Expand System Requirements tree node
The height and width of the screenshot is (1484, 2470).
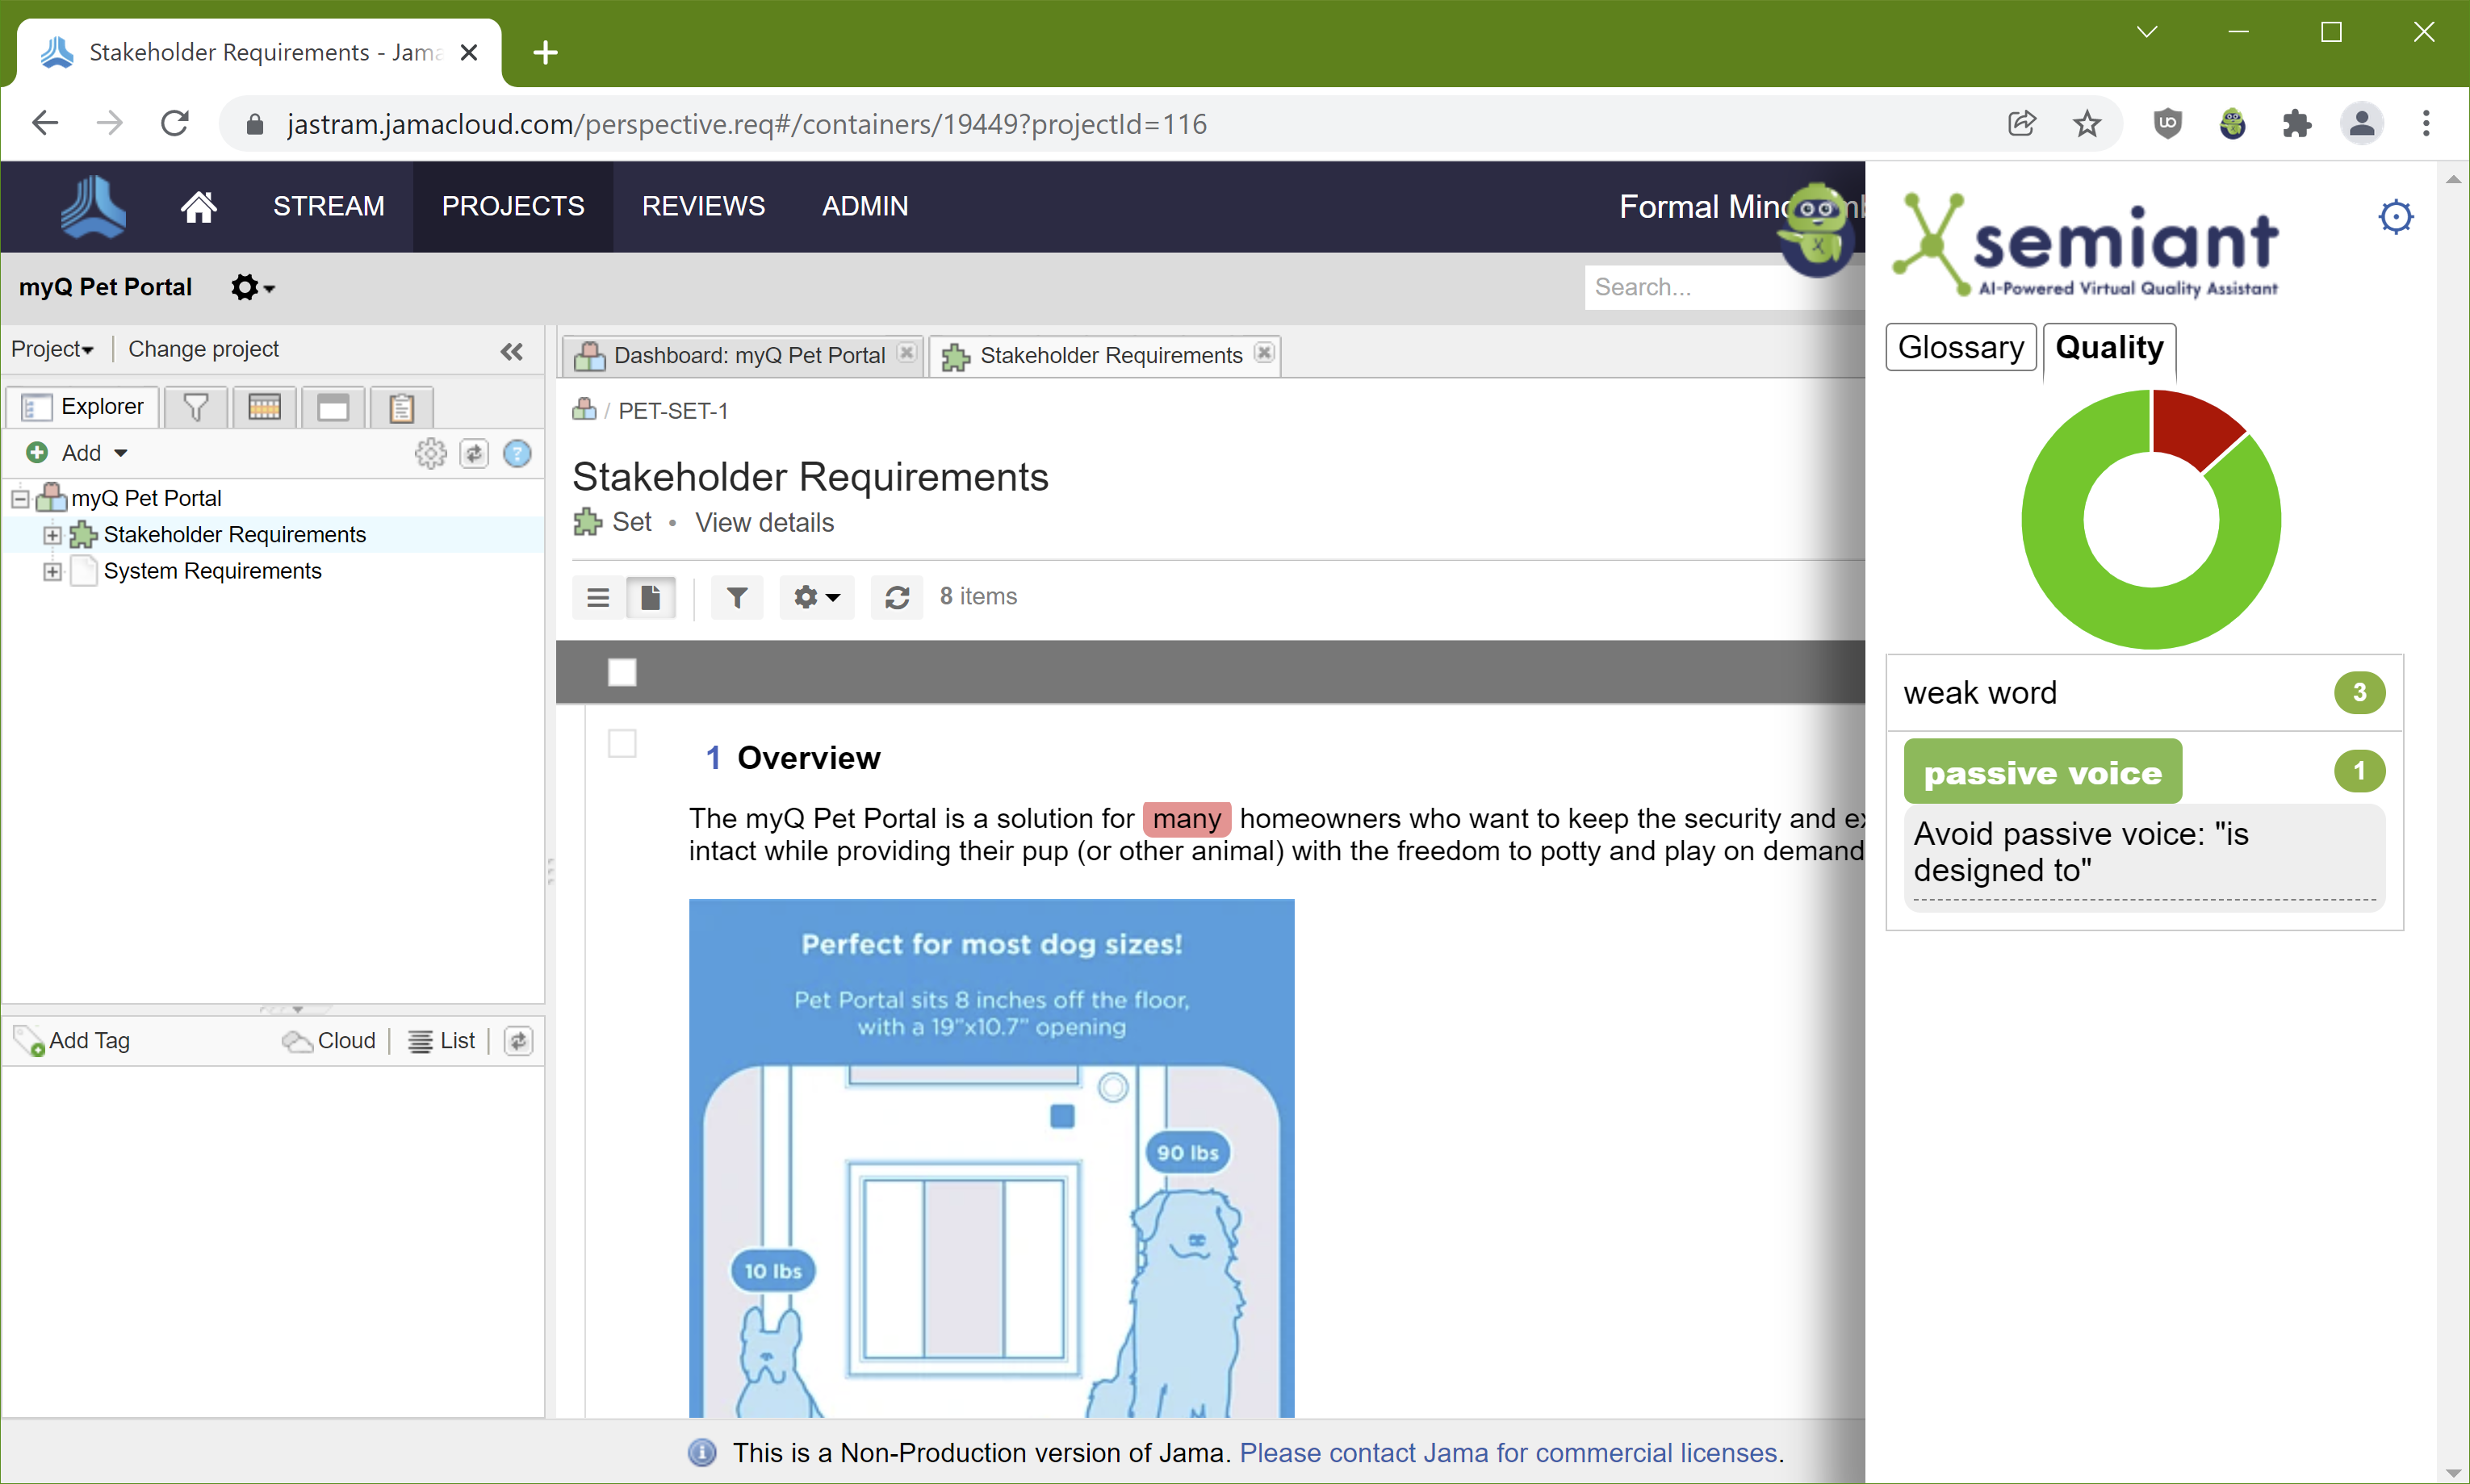coord(52,571)
